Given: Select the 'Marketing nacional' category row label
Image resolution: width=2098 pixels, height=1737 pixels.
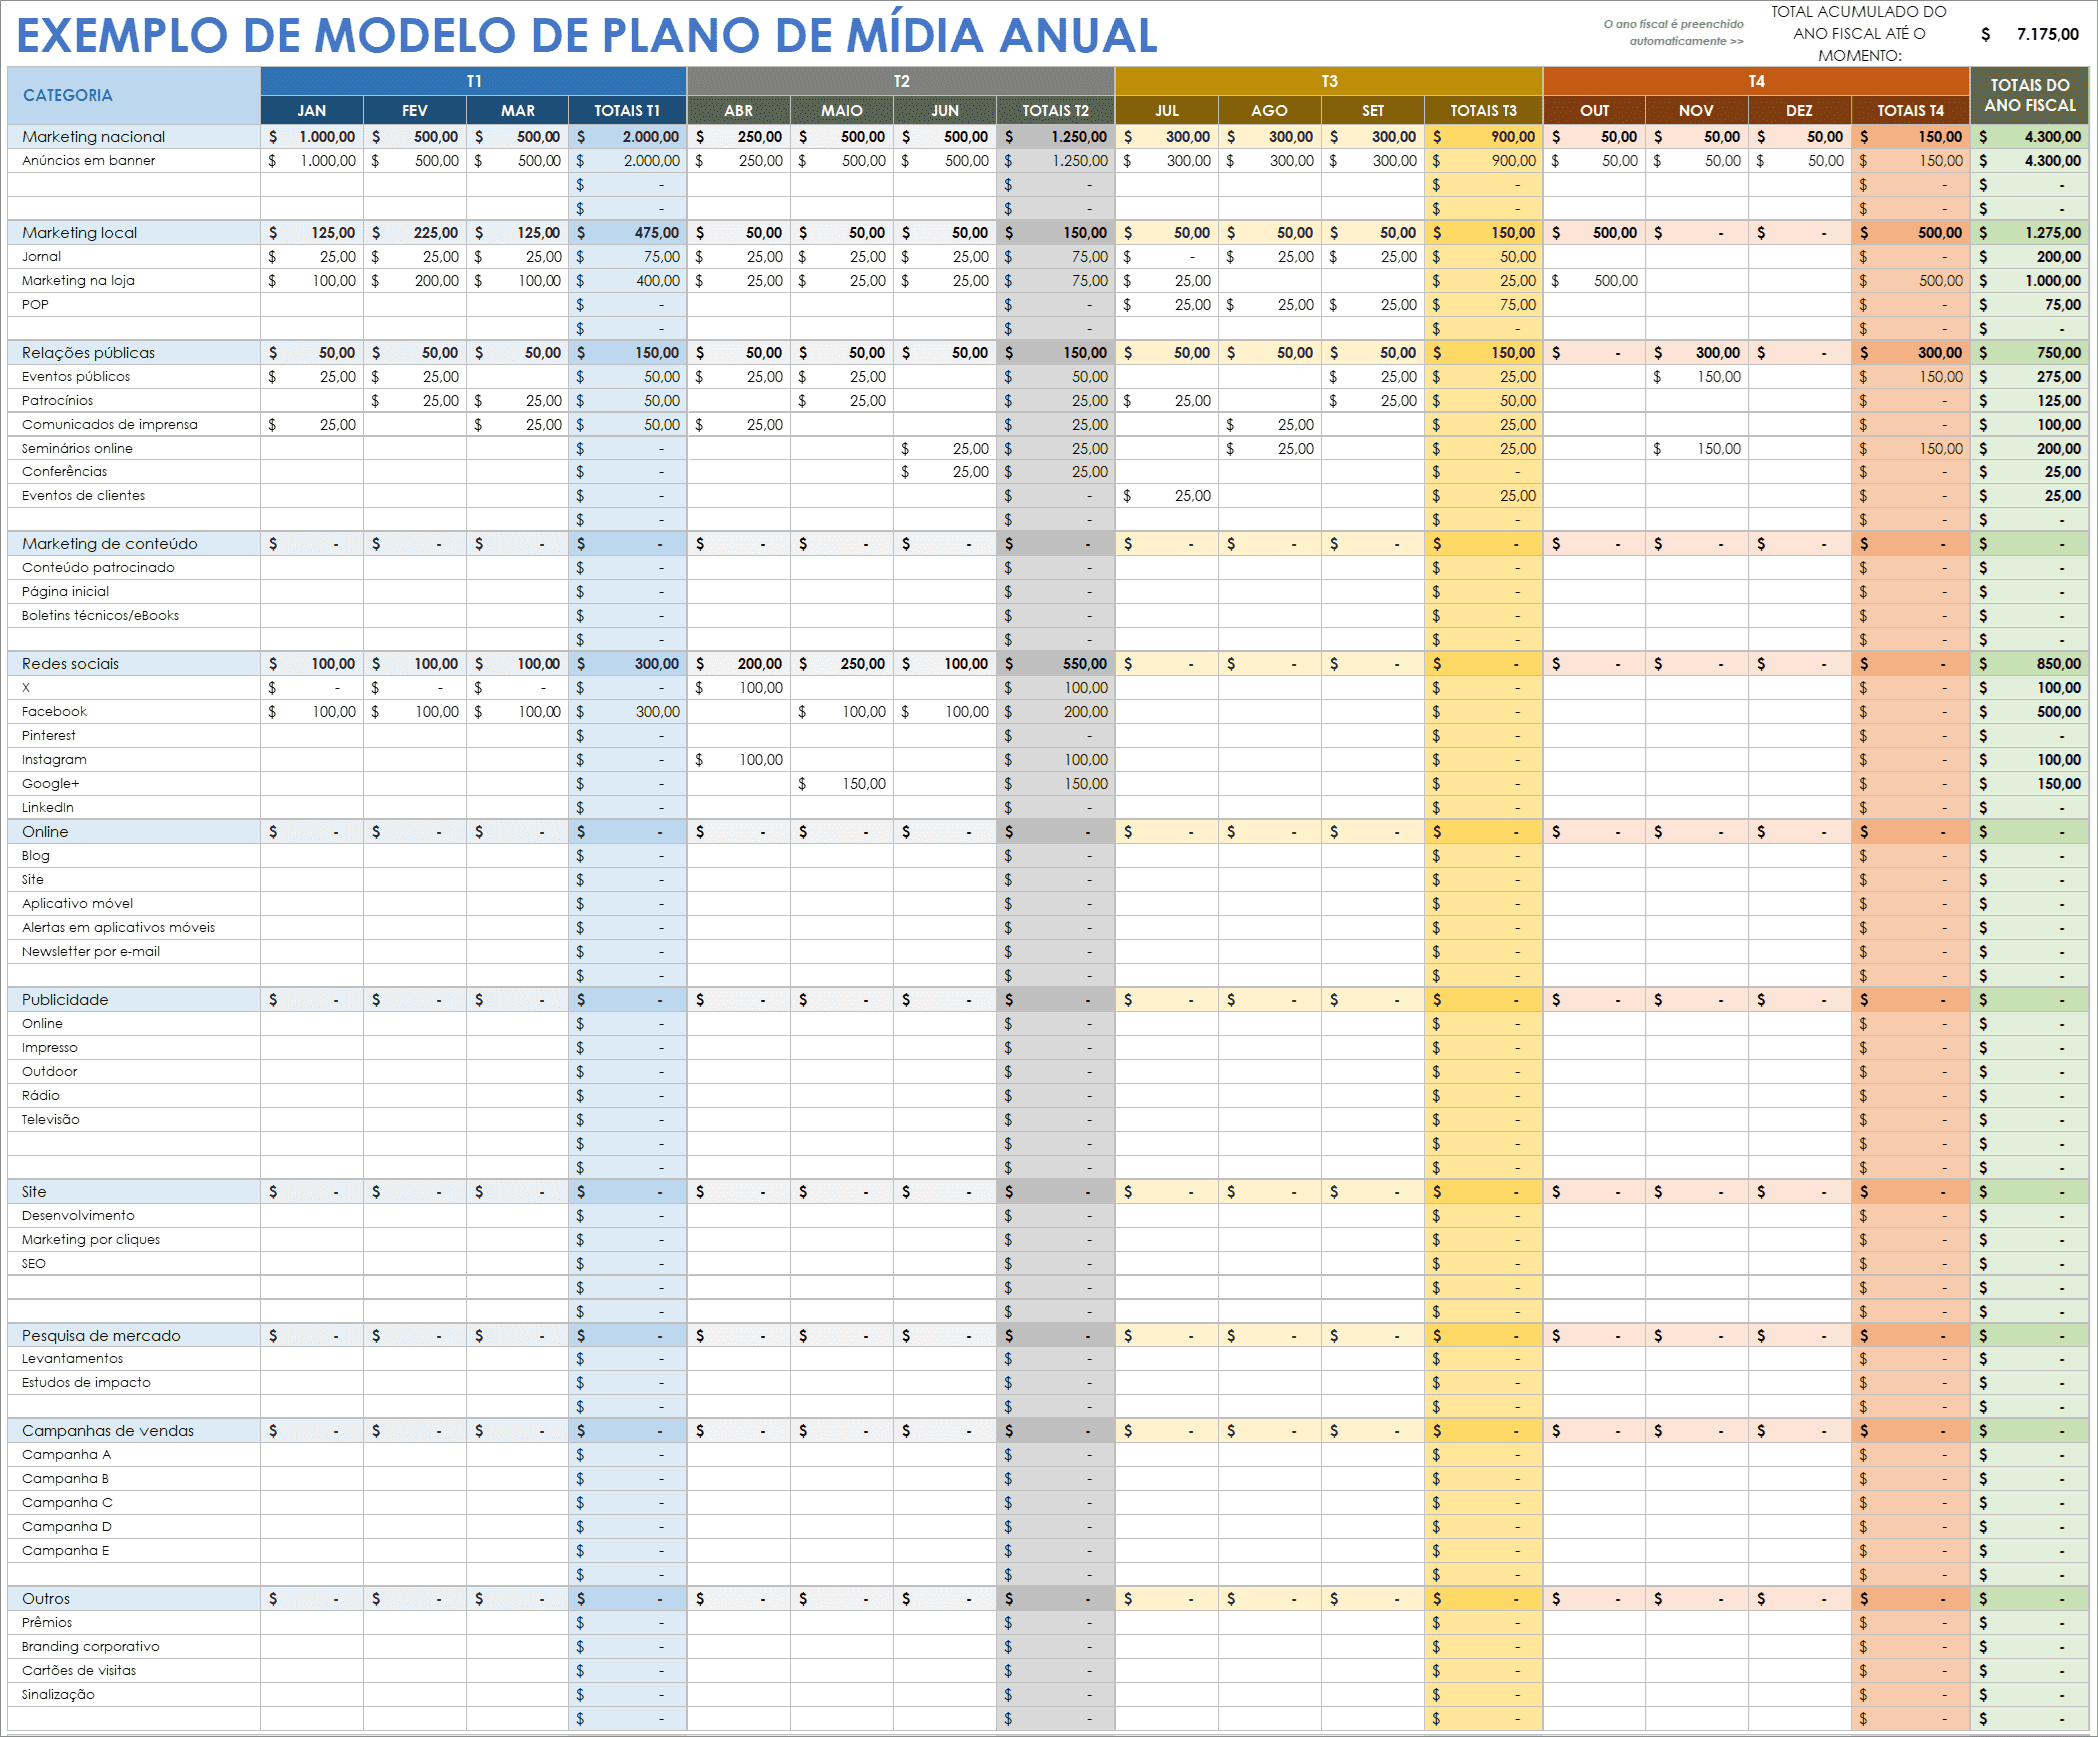Looking at the screenshot, I should click(x=94, y=136).
